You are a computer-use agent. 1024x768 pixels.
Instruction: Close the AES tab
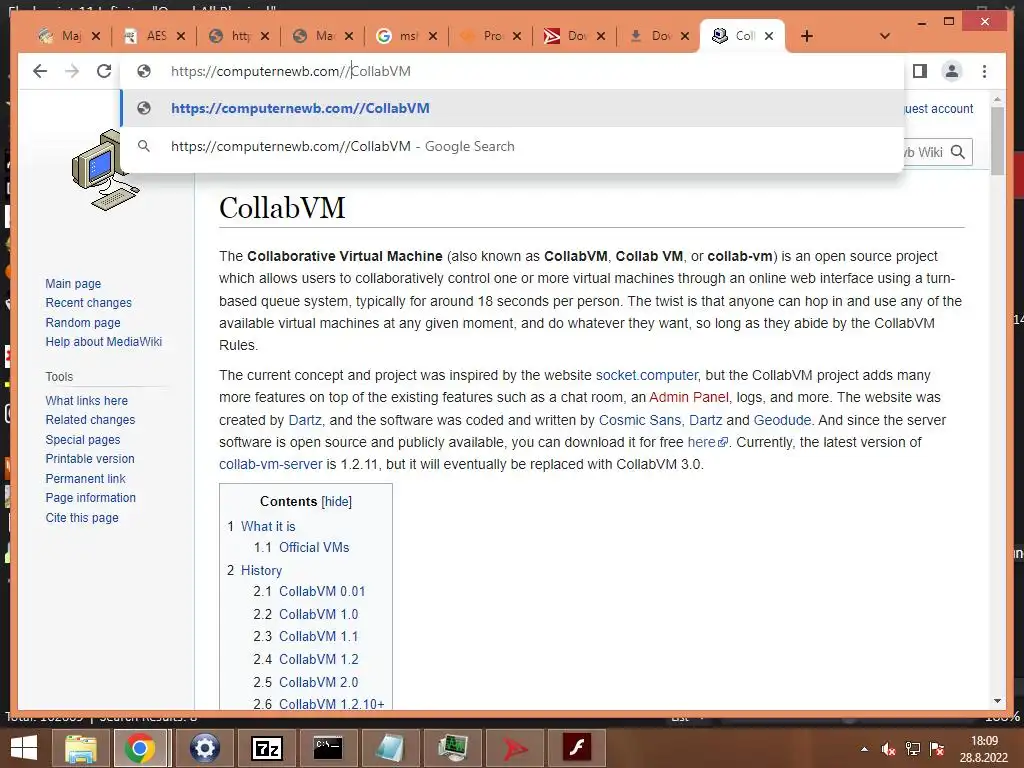click(181, 36)
